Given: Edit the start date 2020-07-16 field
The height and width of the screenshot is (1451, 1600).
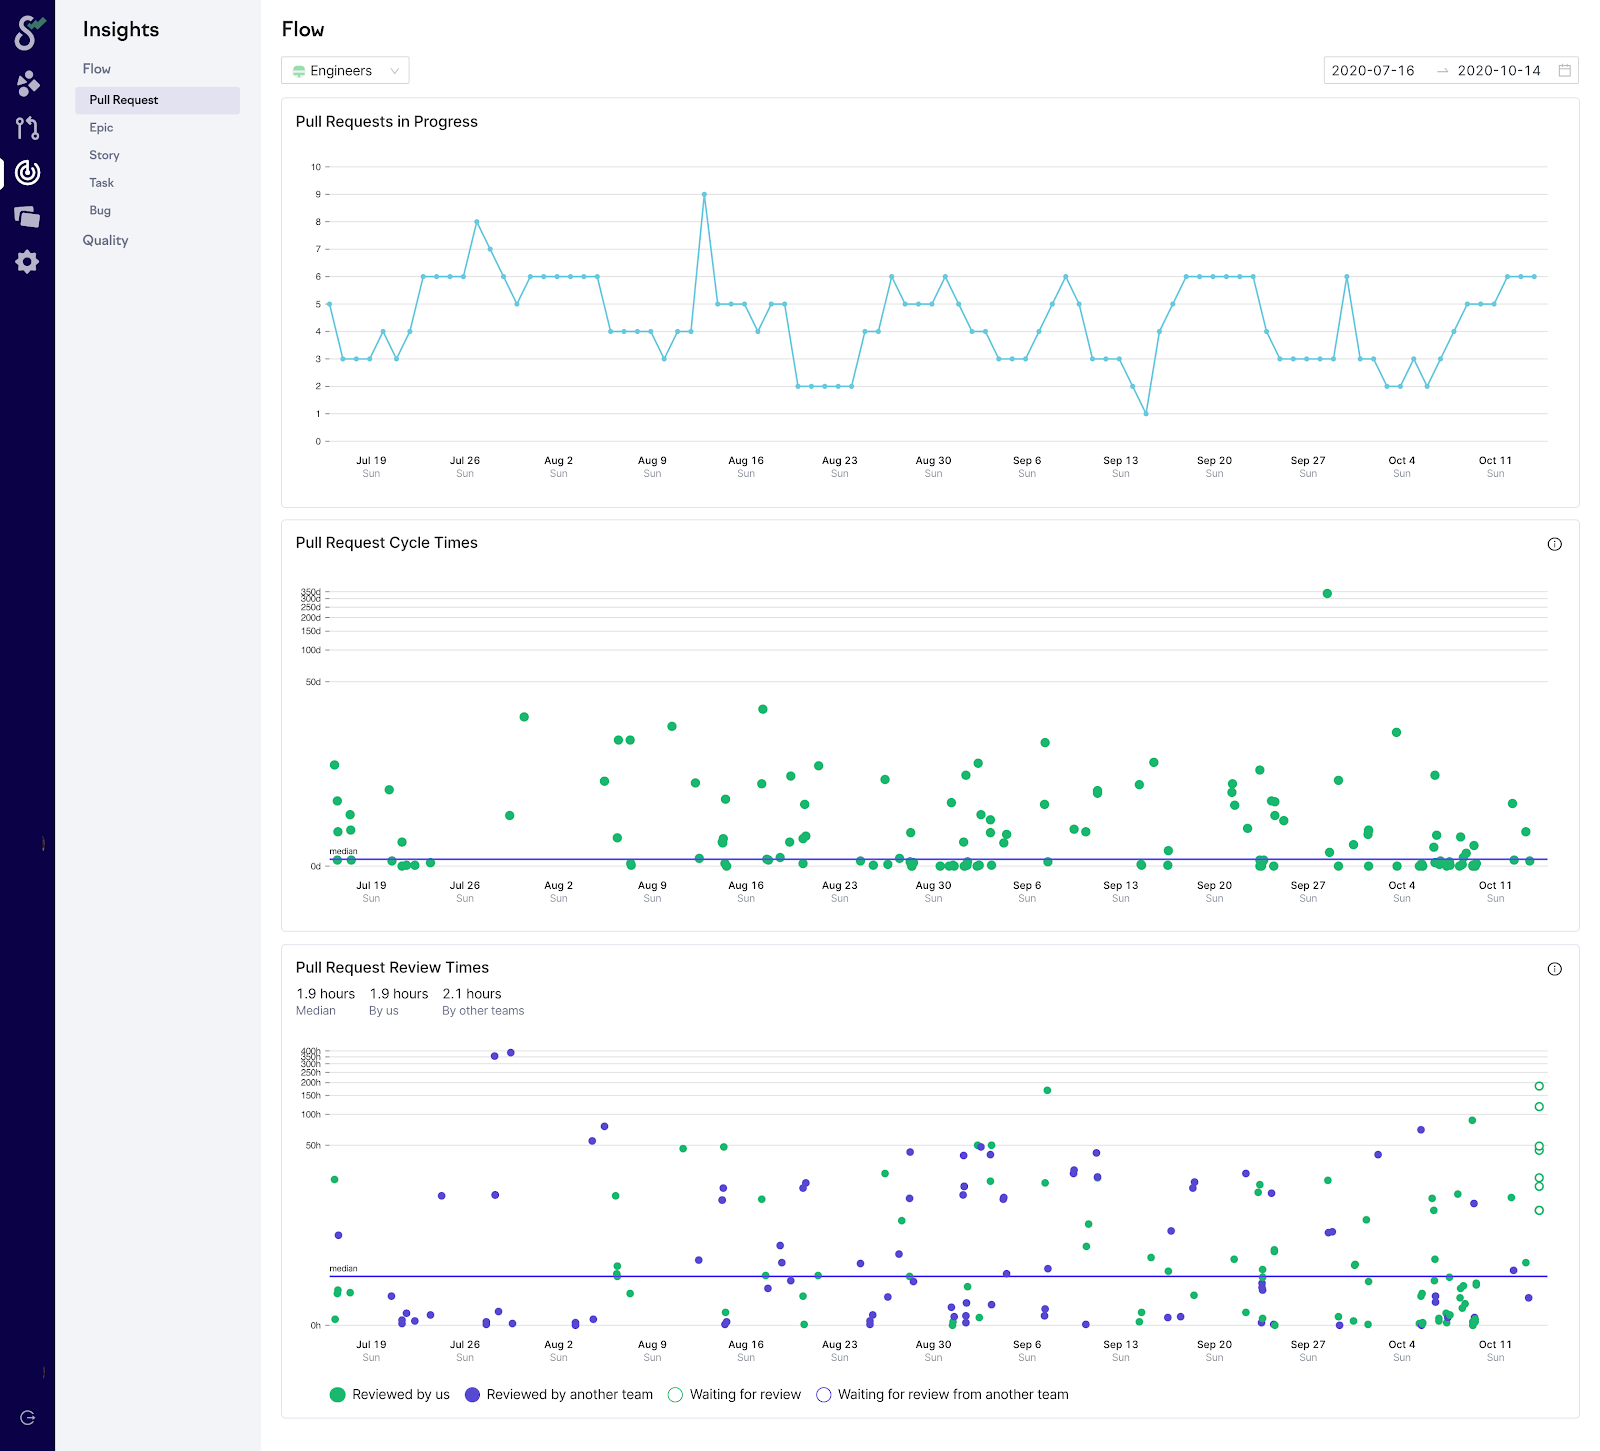Looking at the screenshot, I should coord(1372,70).
